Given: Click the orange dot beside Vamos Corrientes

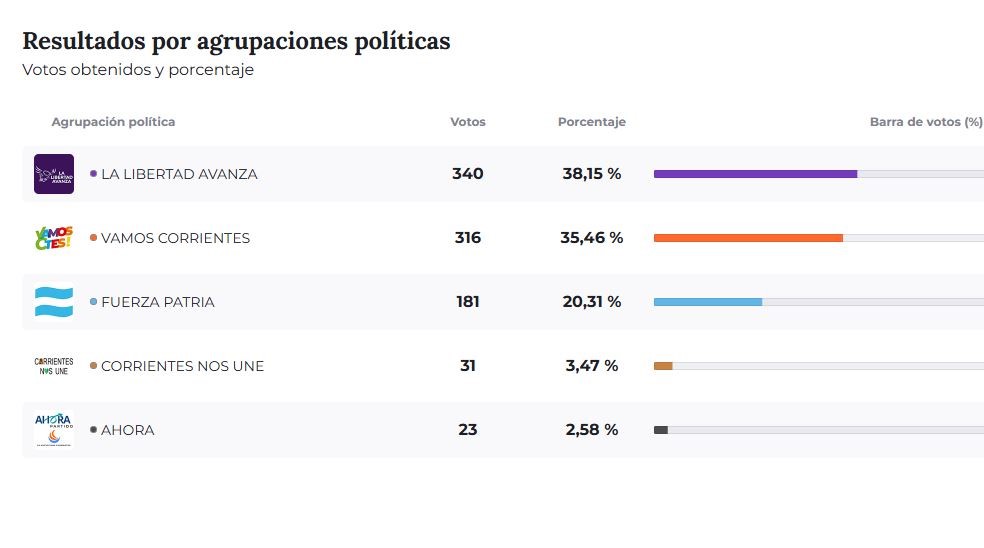Looking at the screenshot, I should click(x=93, y=238).
